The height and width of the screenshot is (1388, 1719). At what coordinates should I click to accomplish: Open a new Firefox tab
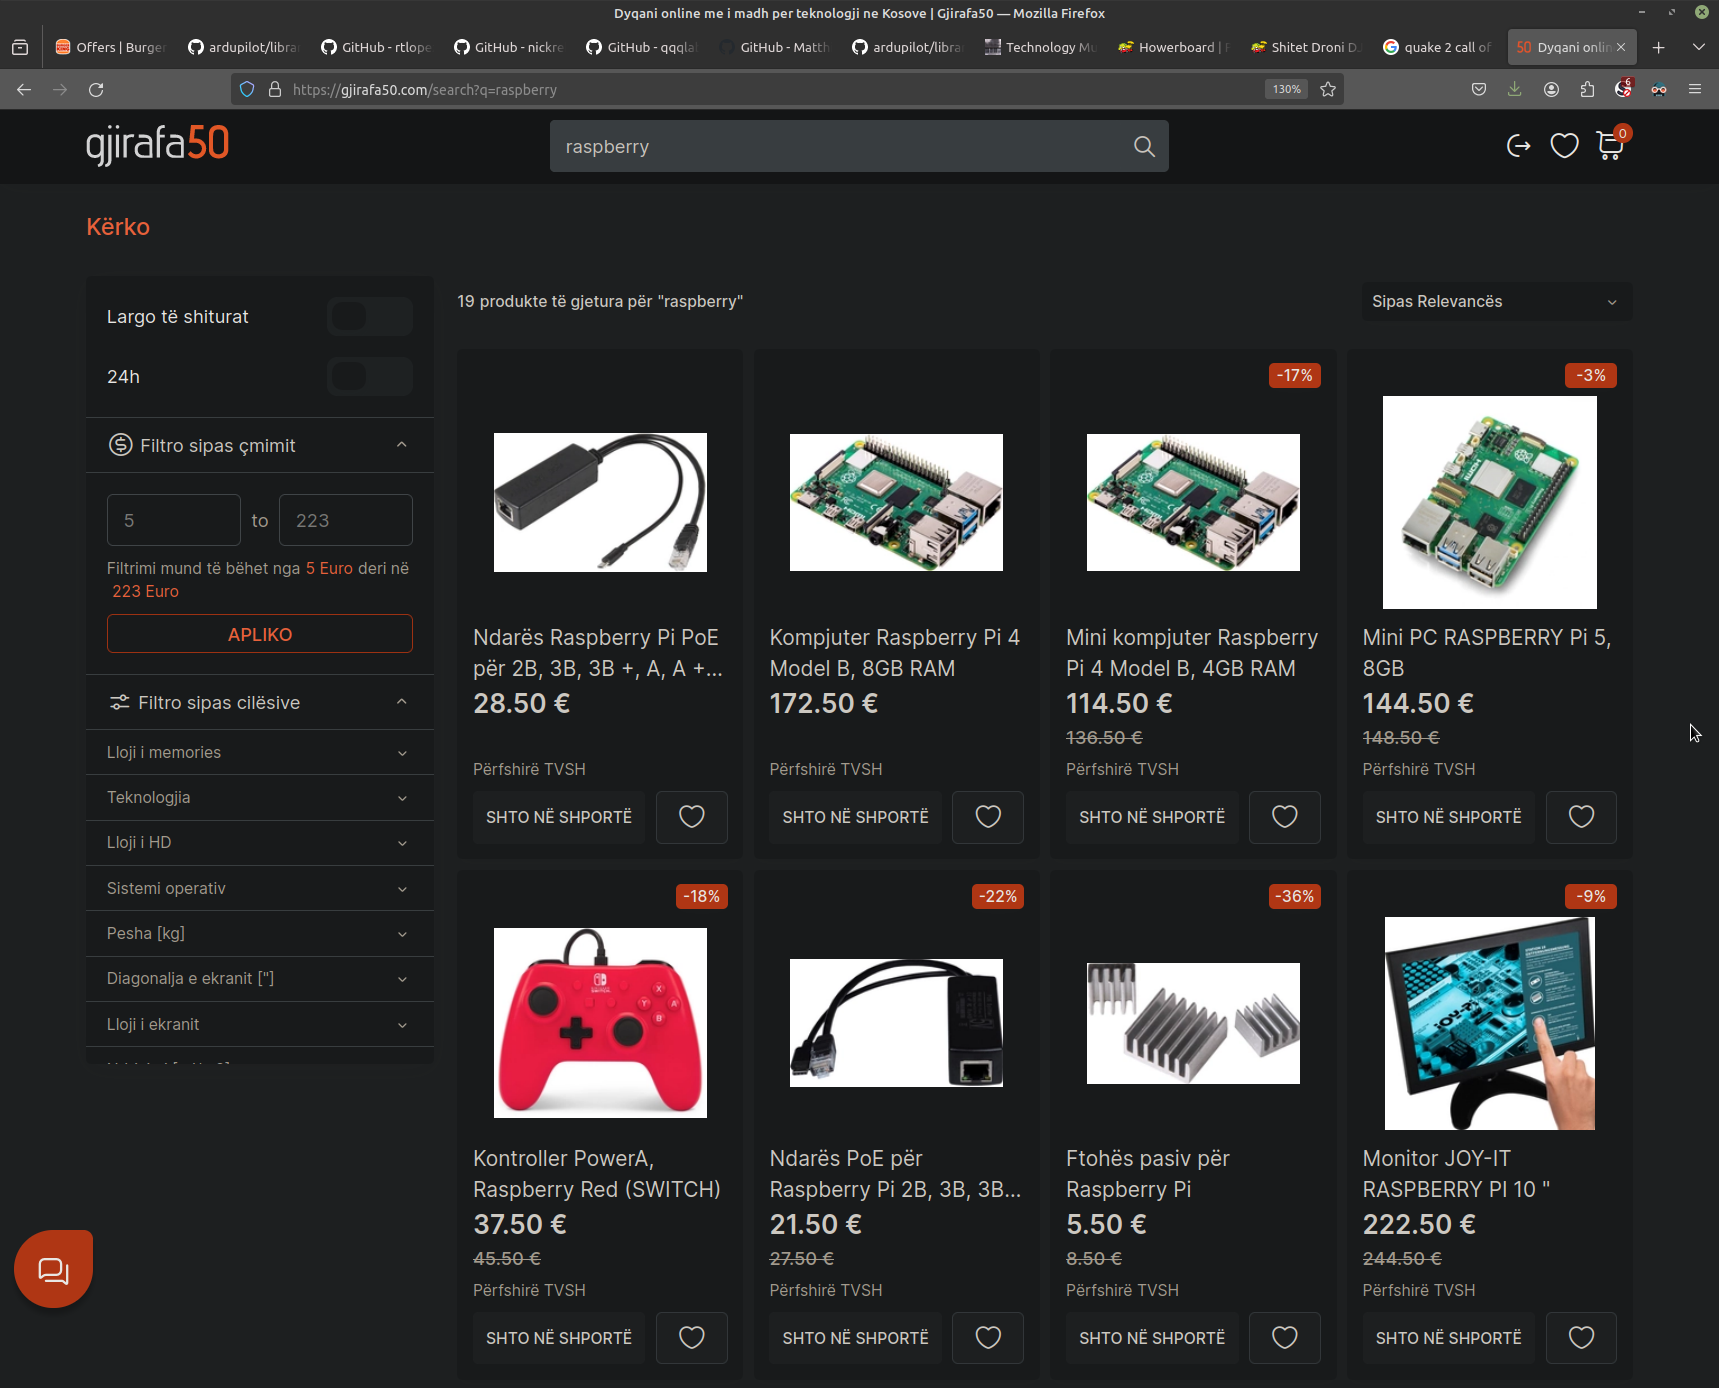(x=1659, y=47)
